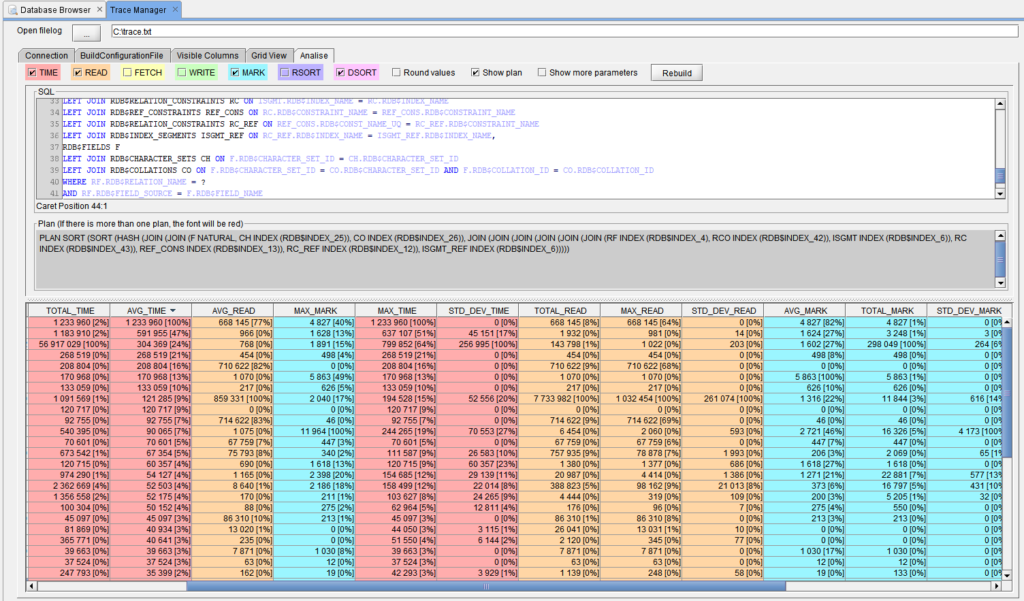Screen dimensions: 1024x601
Task: Open the Visible Columns tab
Action: tap(208, 55)
